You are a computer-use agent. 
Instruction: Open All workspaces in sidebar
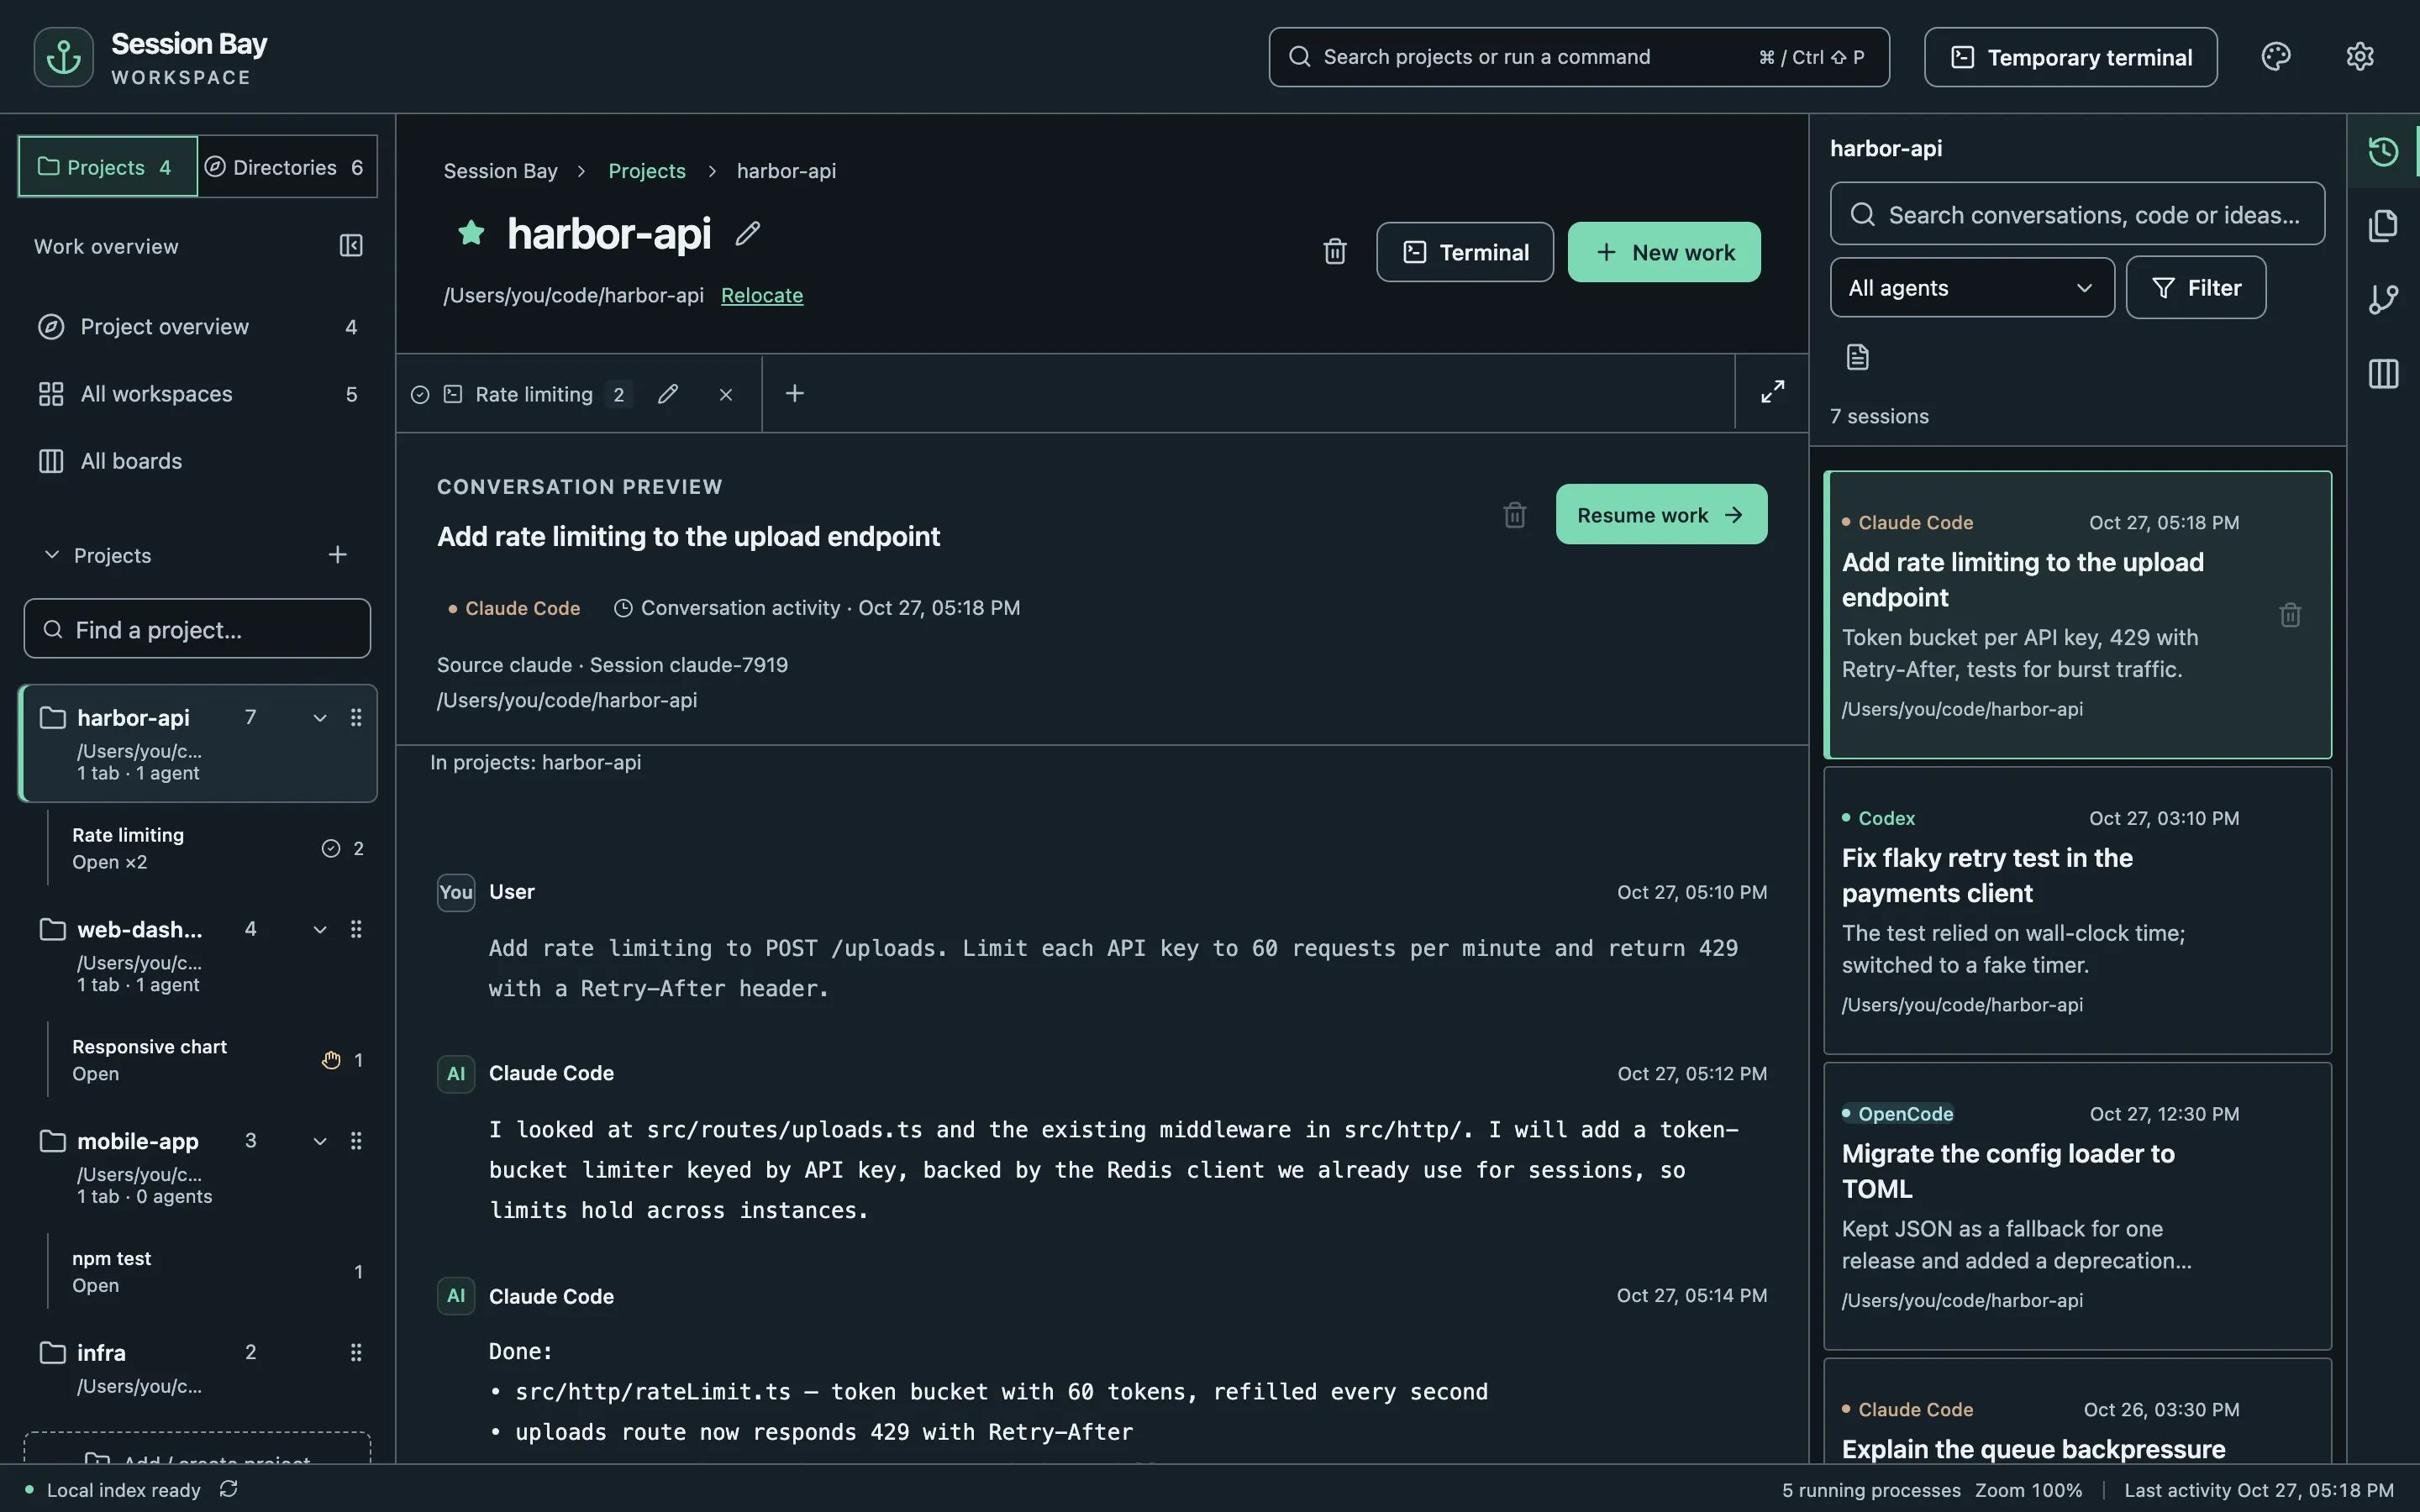click(197, 394)
